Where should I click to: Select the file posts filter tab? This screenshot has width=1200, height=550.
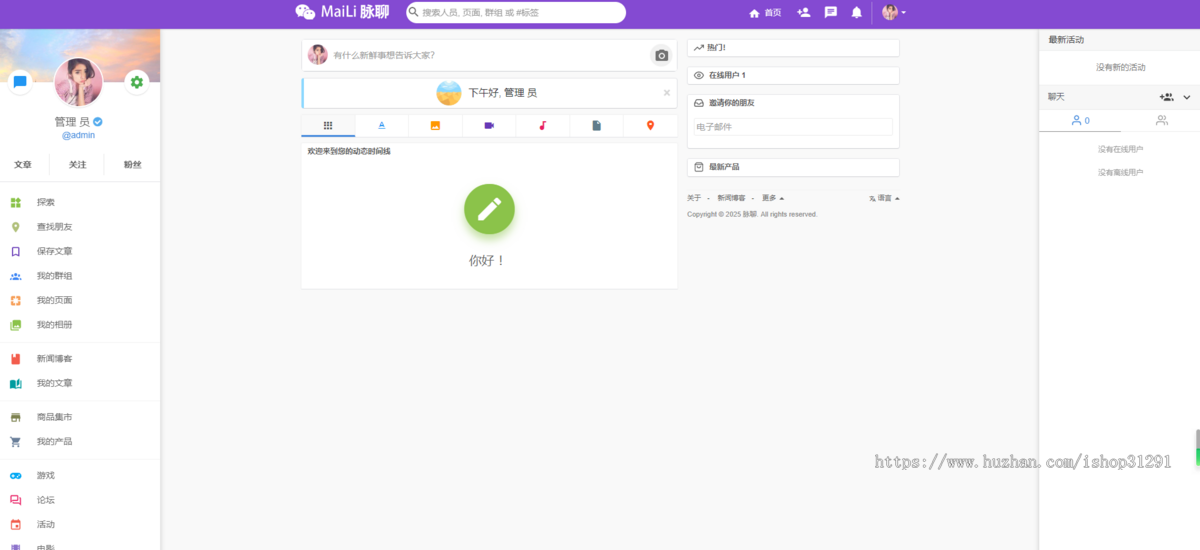(597, 125)
